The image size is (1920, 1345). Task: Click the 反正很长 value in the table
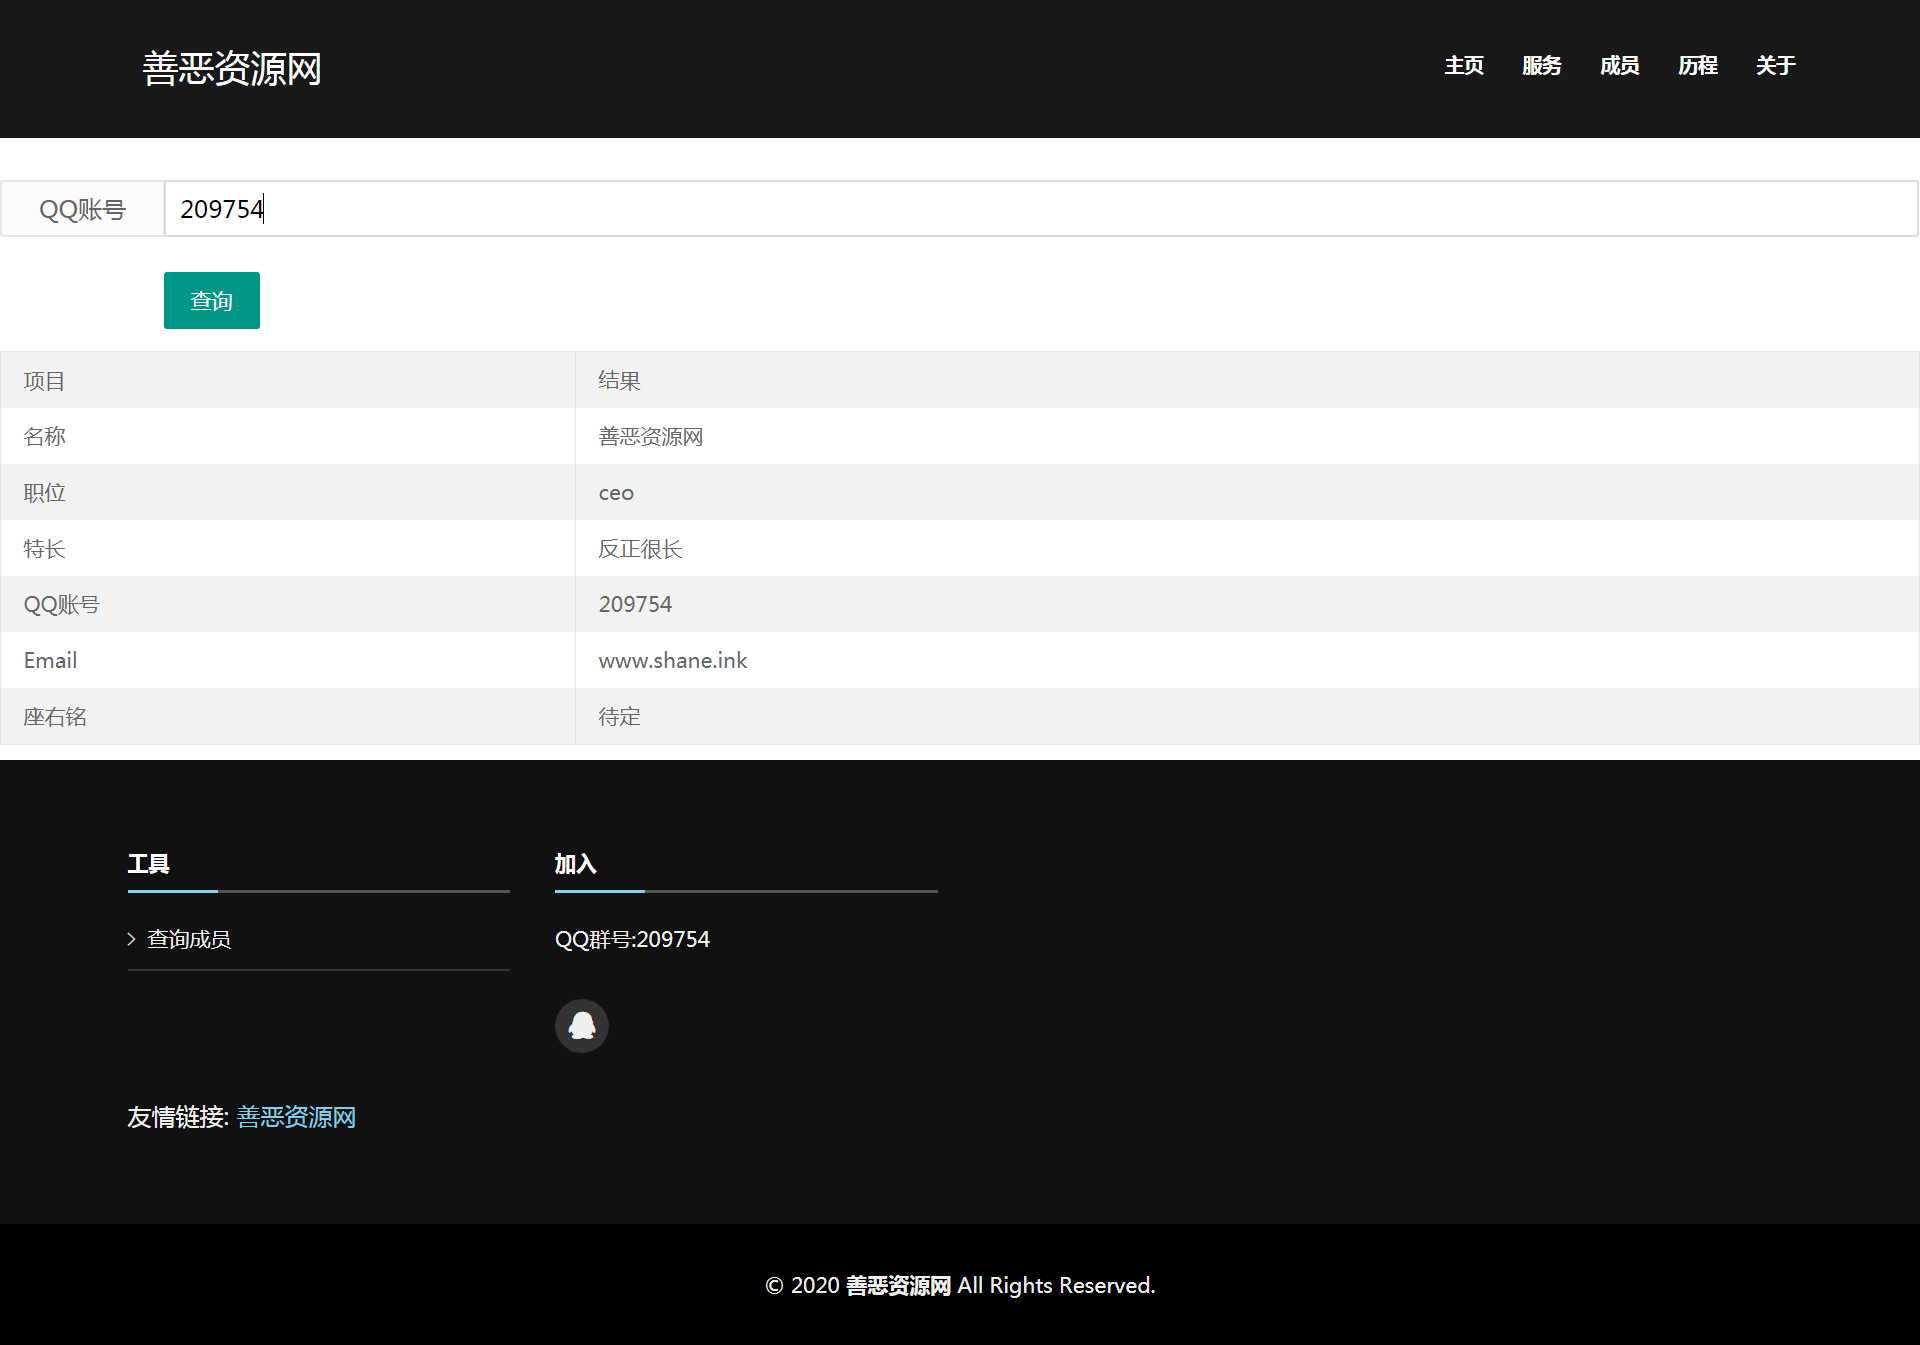640,549
